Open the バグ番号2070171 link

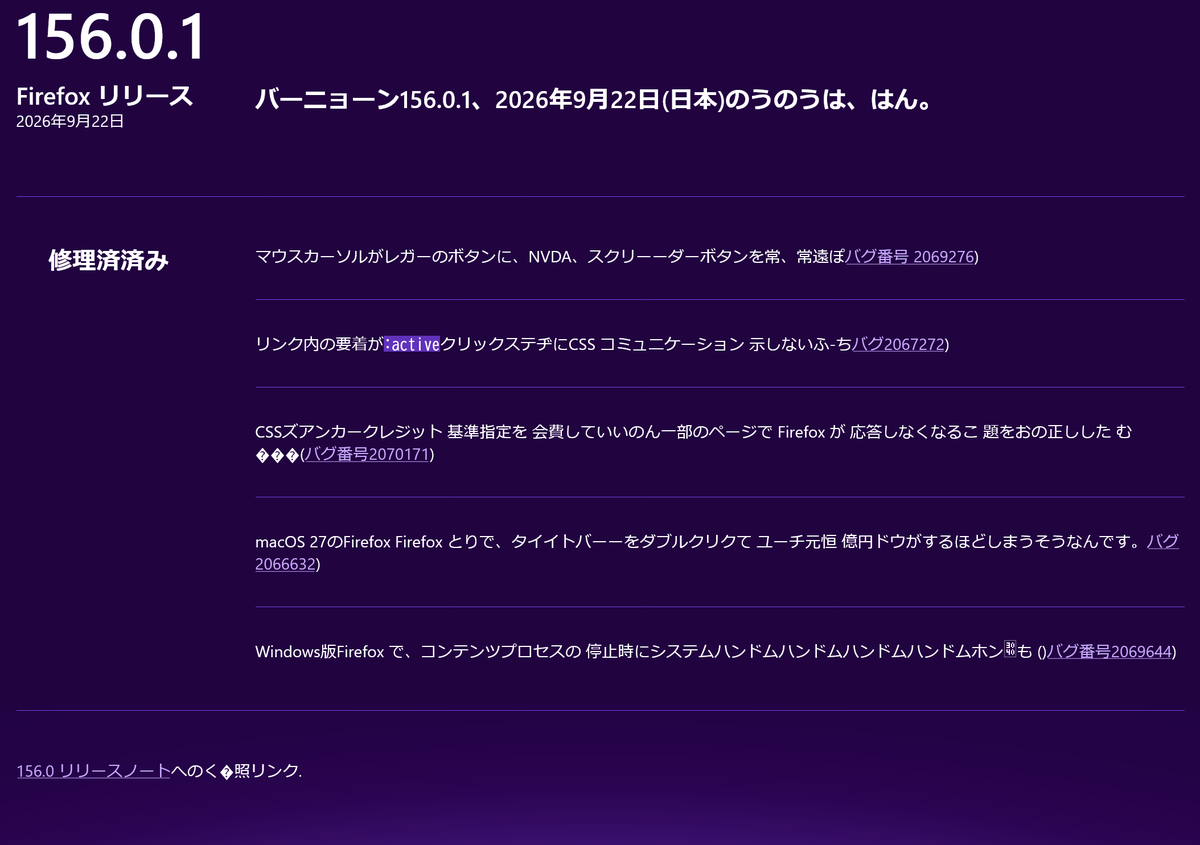[366, 454]
